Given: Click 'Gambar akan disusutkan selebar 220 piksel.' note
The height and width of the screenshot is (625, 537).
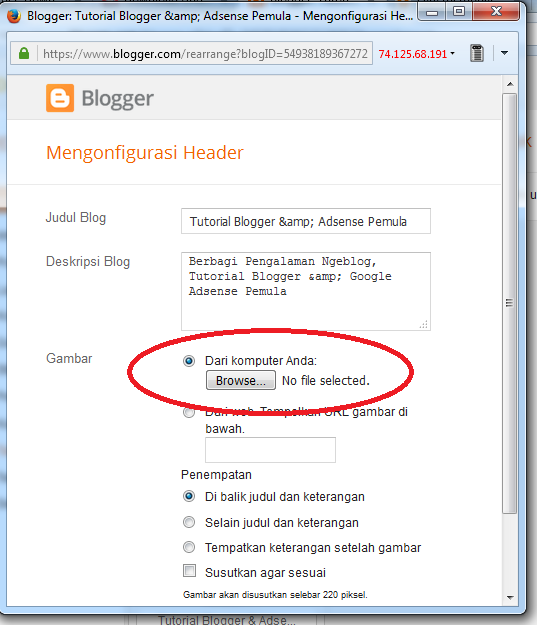Looking at the screenshot, I should pos(275,595).
